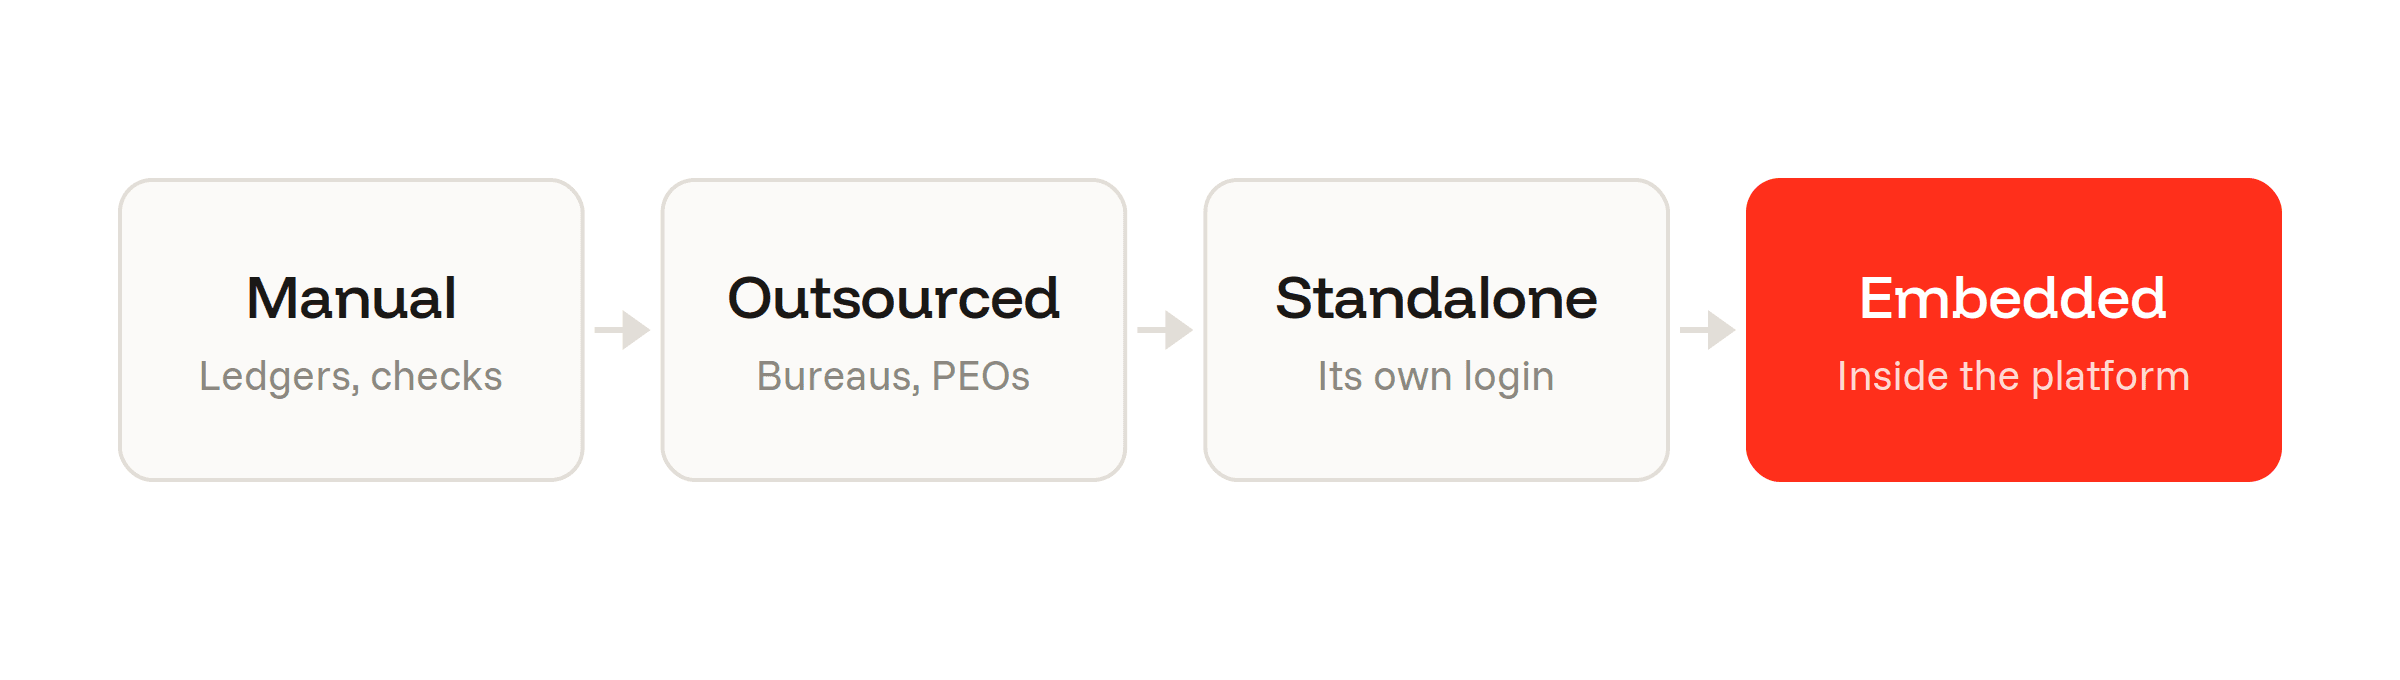Click the Manual card's empty area above heading
This screenshot has width=2400, height=680.
tap(351, 225)
